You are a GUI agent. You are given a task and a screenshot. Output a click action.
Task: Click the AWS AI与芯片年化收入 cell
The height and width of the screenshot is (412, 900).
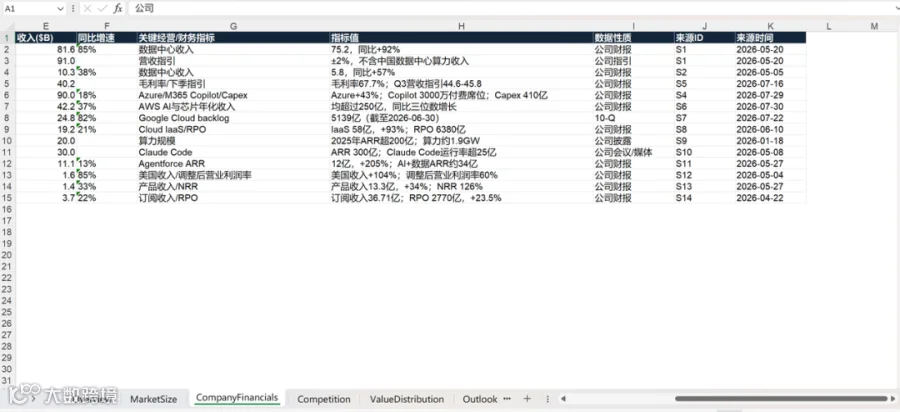pos(233,107)
